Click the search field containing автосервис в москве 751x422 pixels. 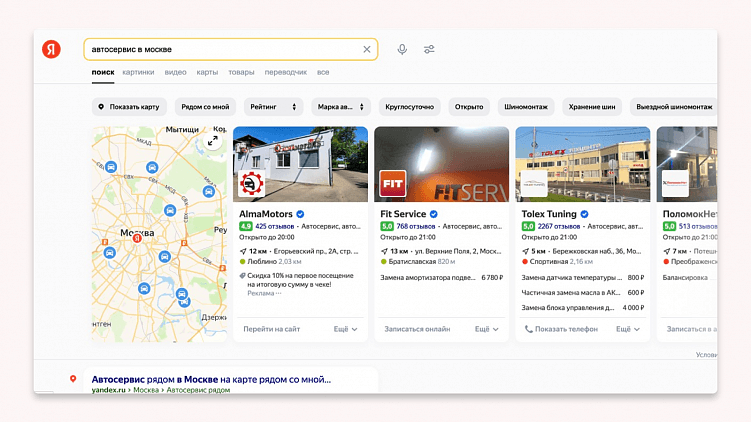click(x=231, y=49)
